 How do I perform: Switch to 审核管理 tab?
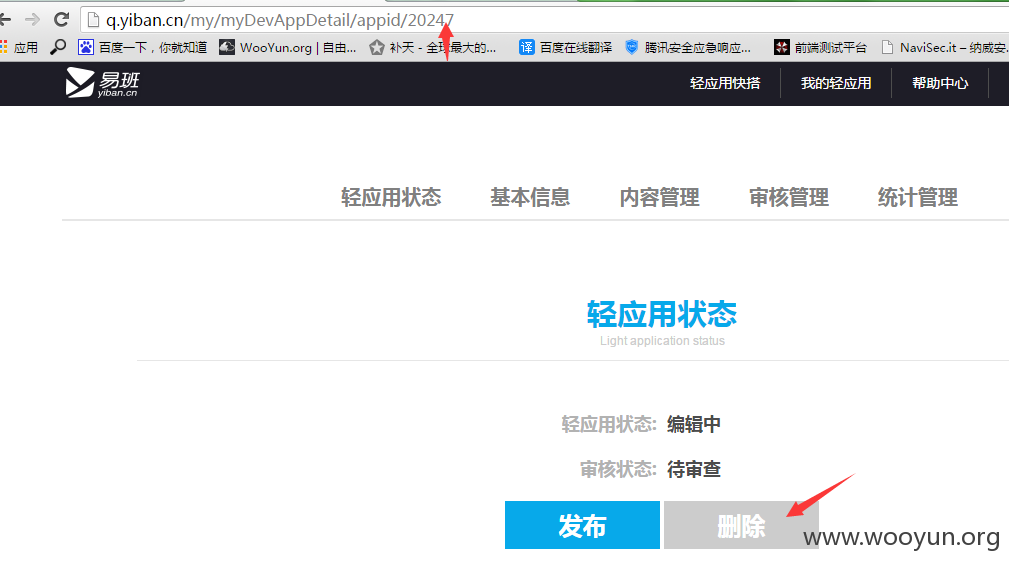click(789, 197)
